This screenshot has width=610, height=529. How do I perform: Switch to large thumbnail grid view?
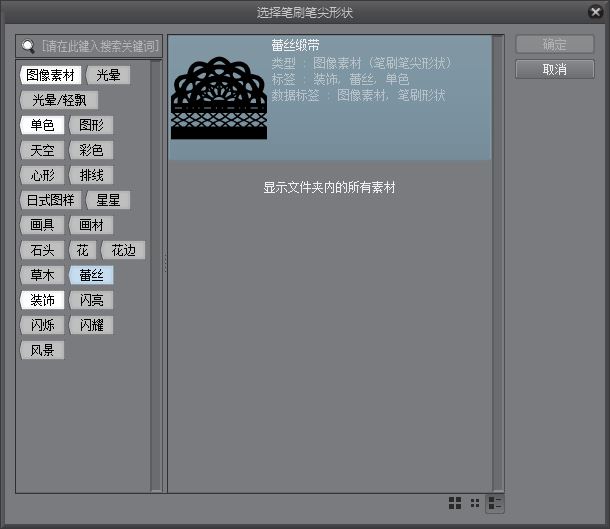pyautogui.click(x=455, y=503)
